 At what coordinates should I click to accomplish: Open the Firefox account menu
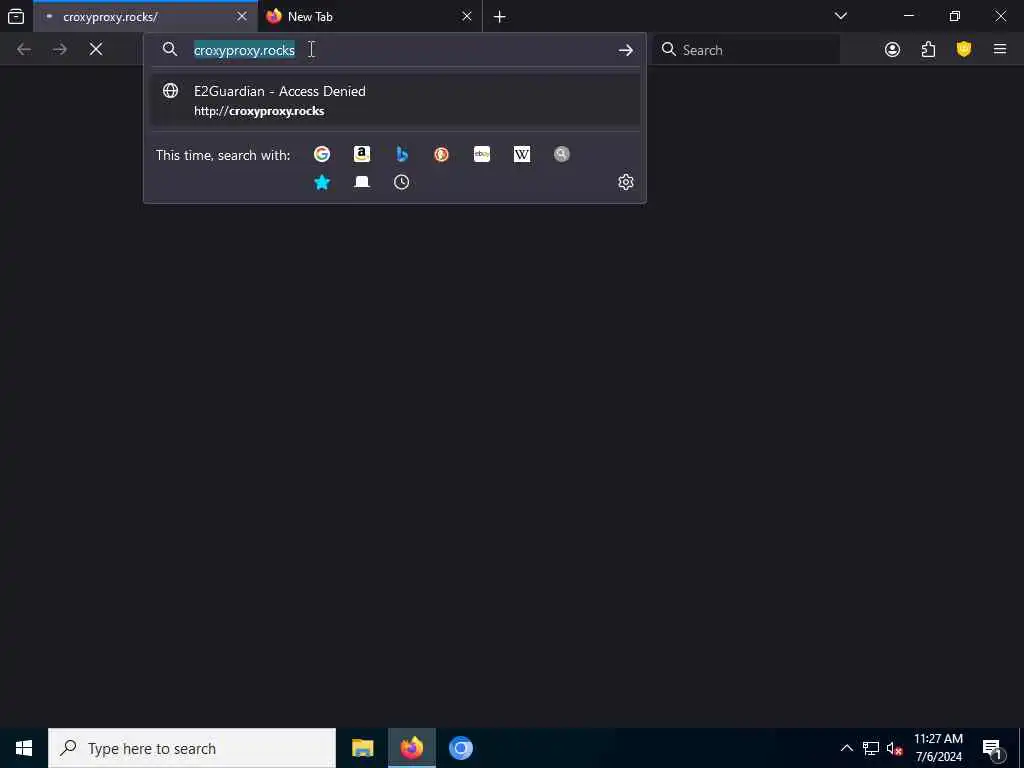pos(893,49)
